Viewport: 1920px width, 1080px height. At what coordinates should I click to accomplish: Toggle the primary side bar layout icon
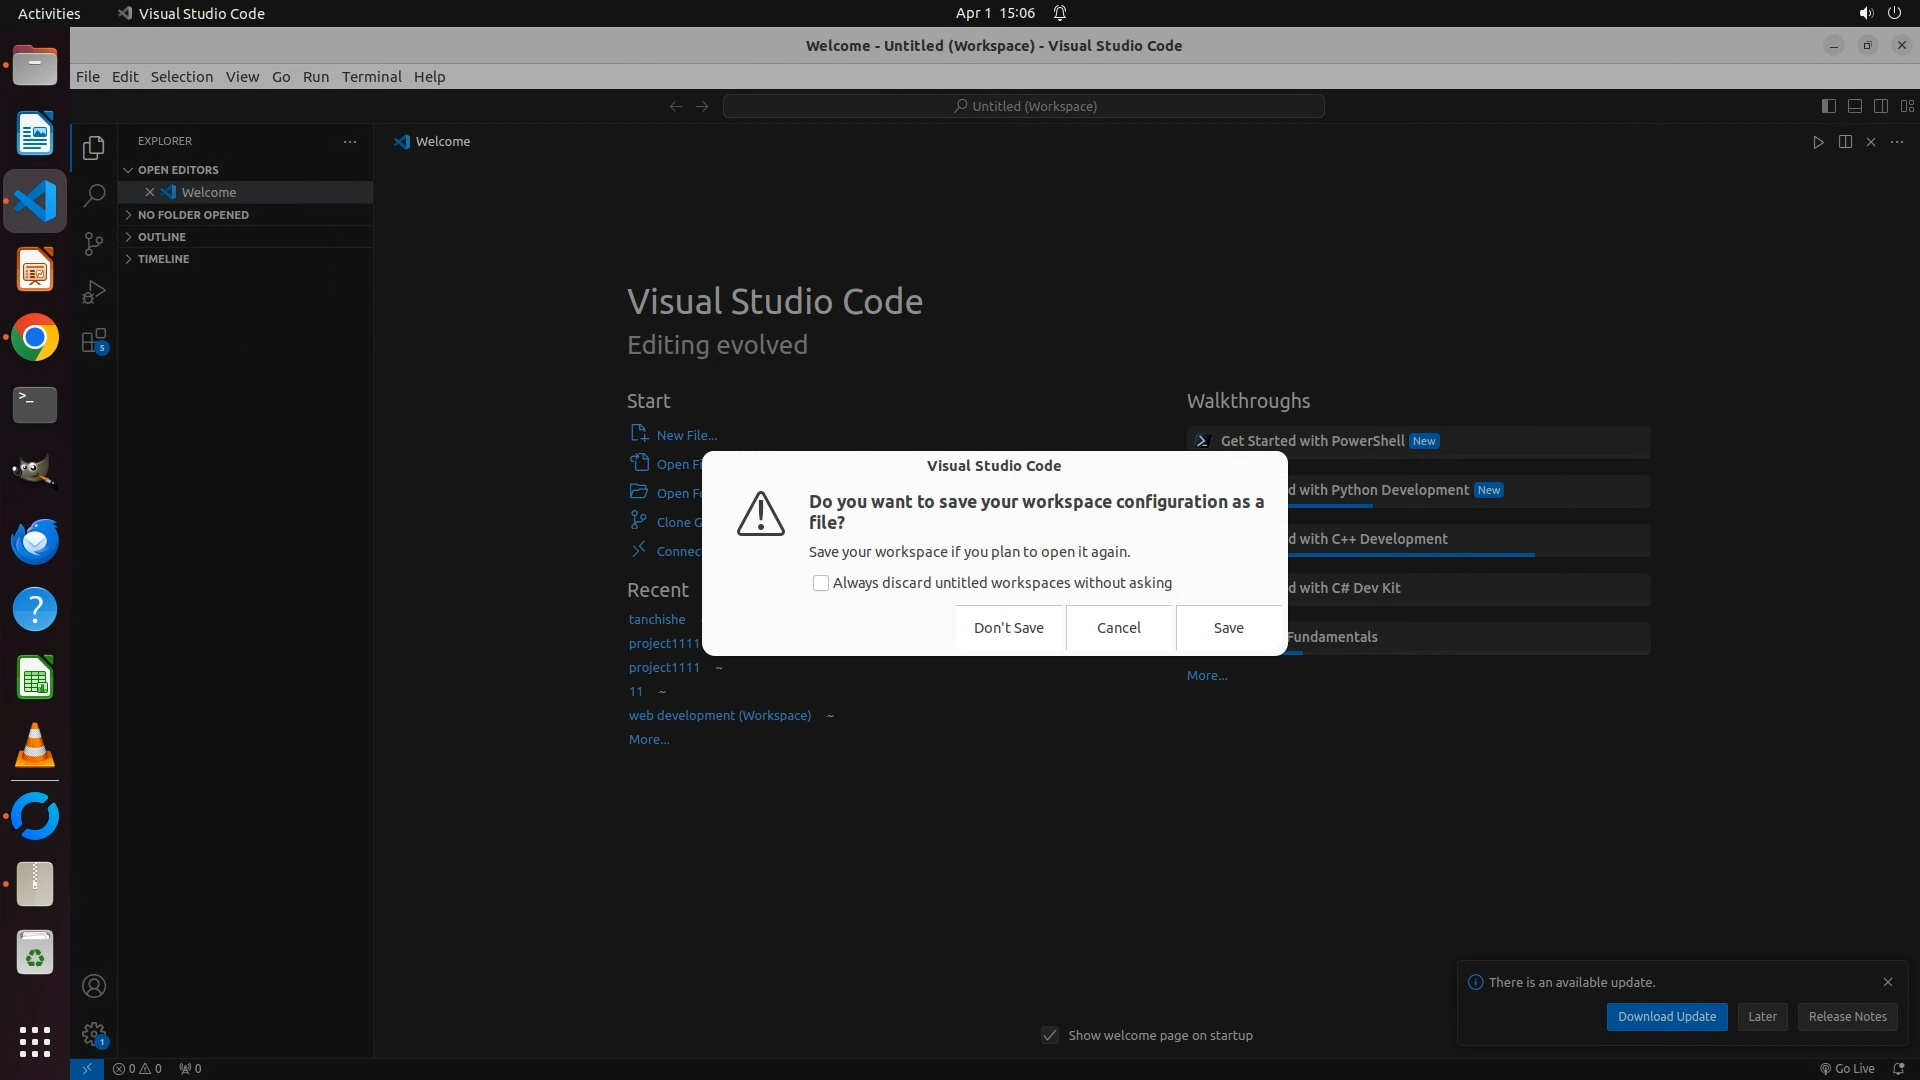pos(1828,106)
